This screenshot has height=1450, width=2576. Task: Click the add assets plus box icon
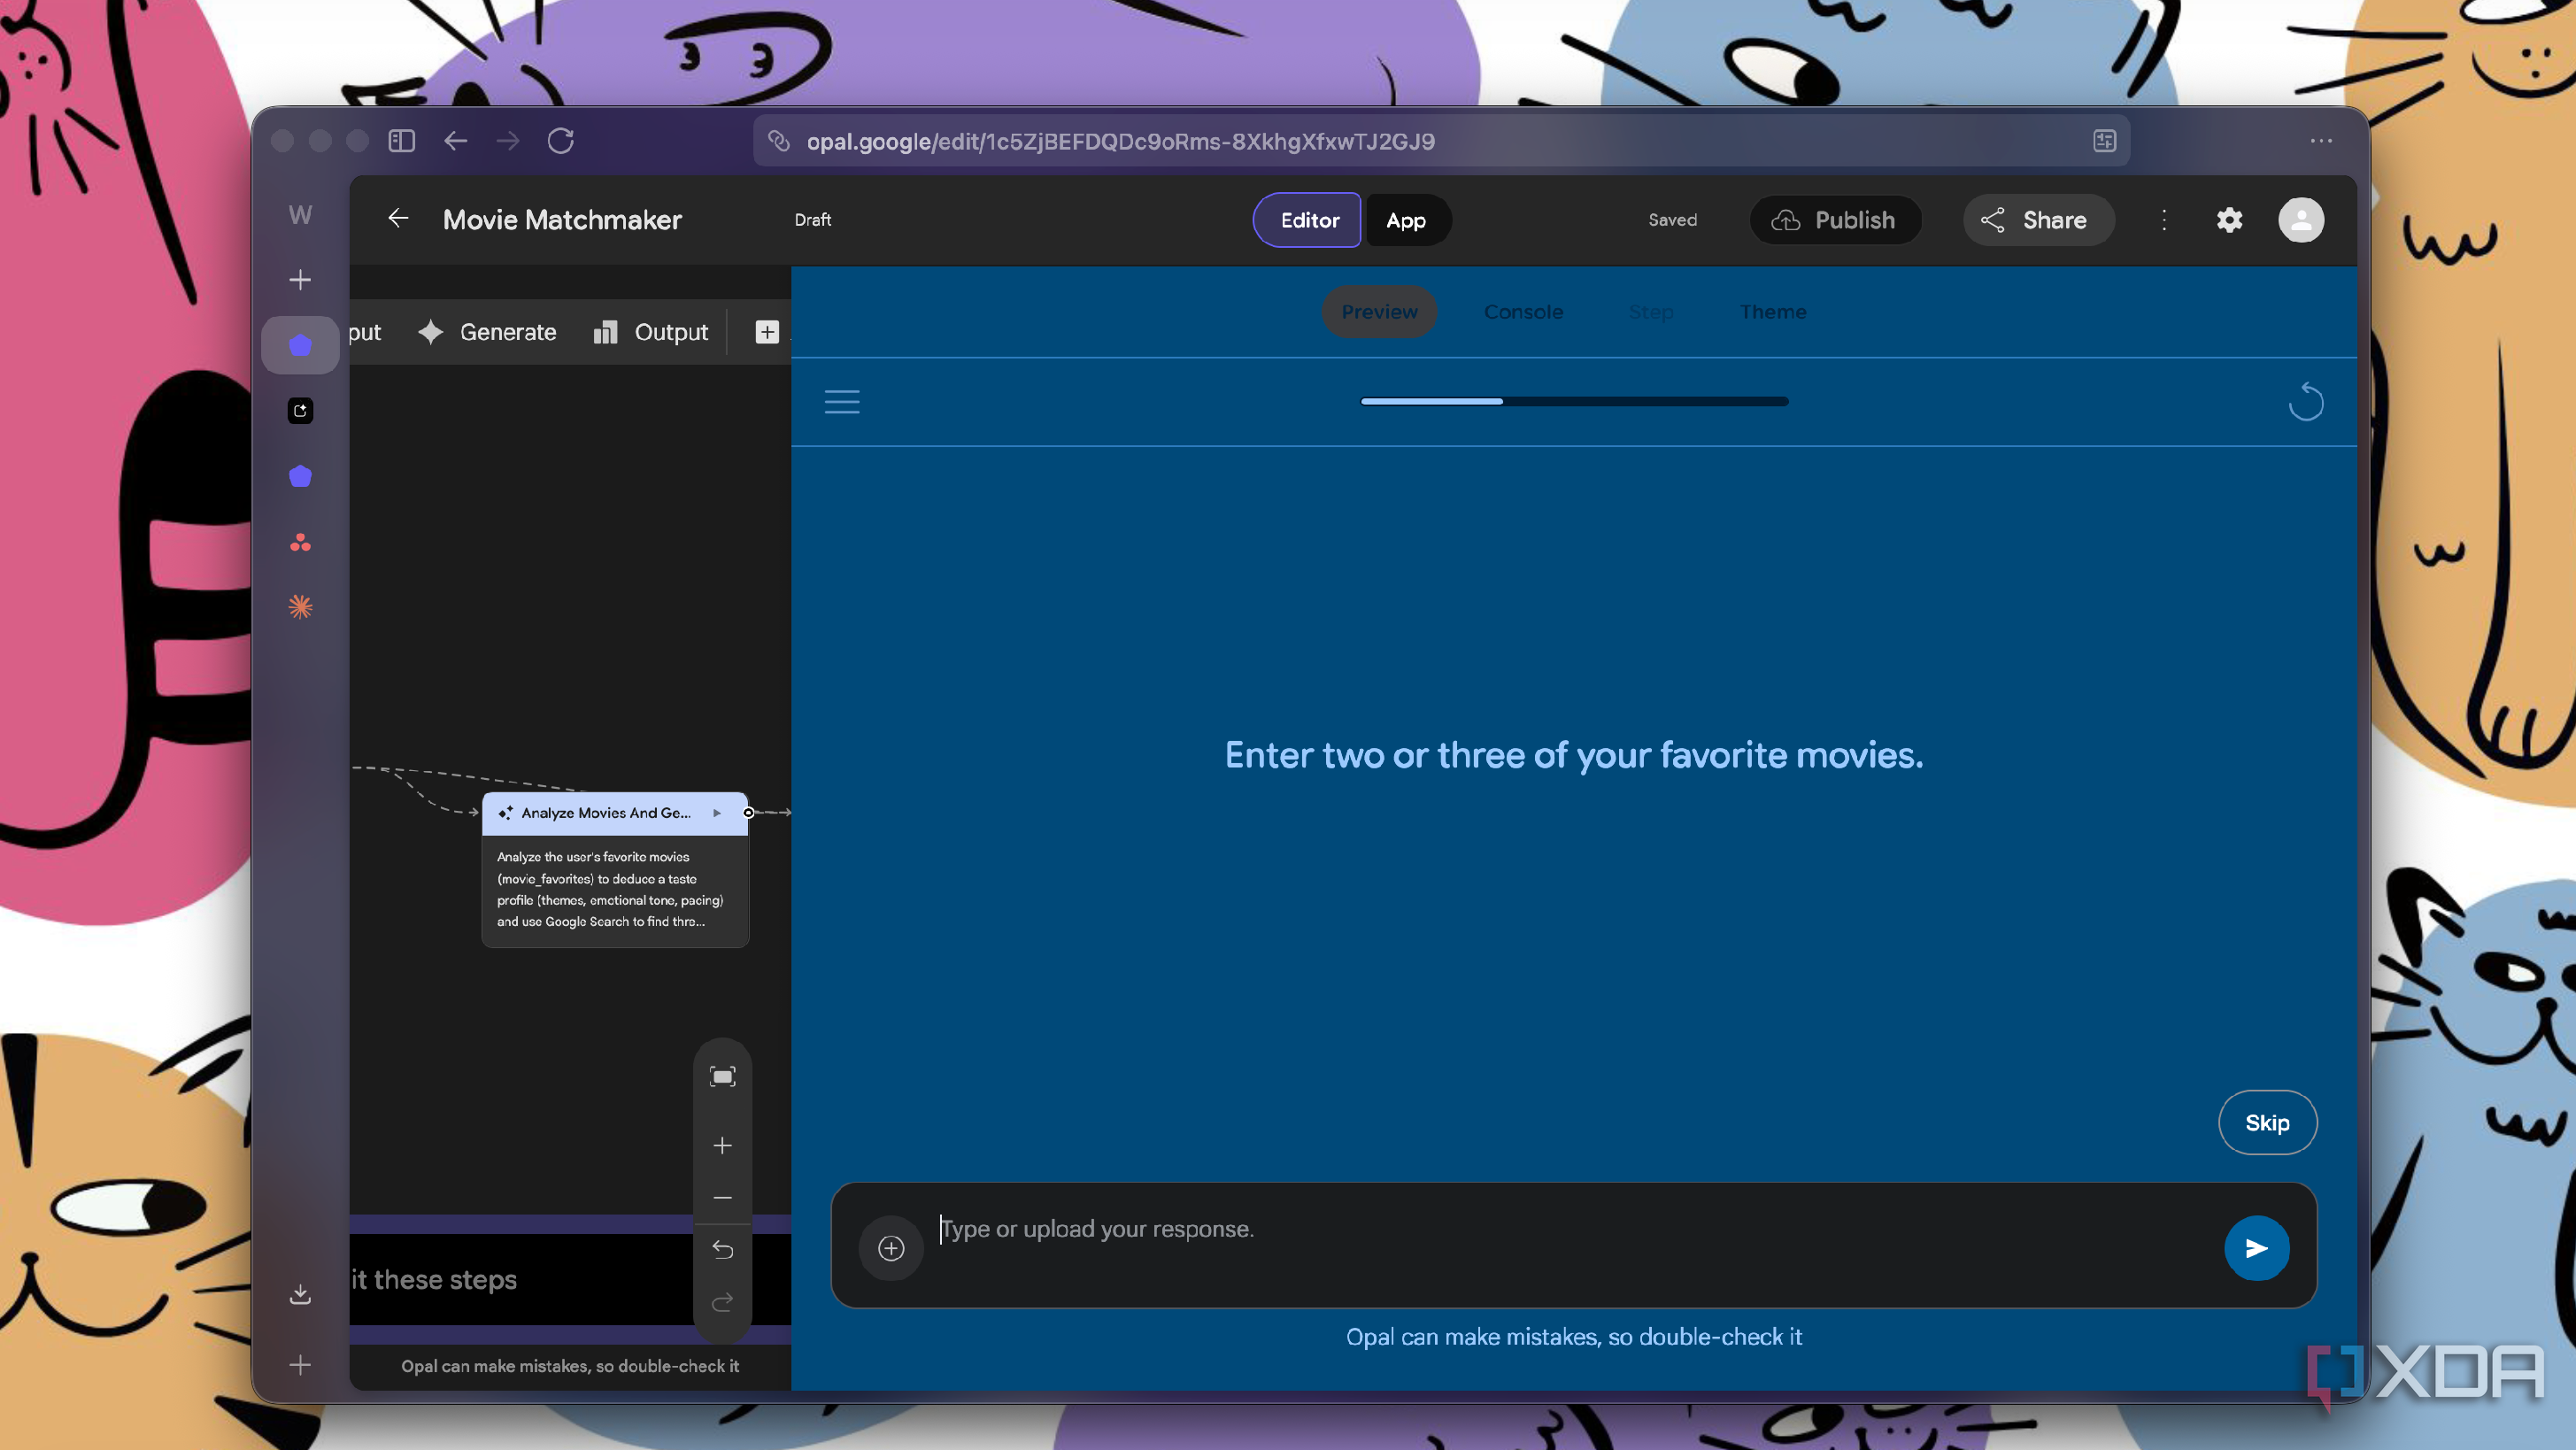click(x=767, y=332)
